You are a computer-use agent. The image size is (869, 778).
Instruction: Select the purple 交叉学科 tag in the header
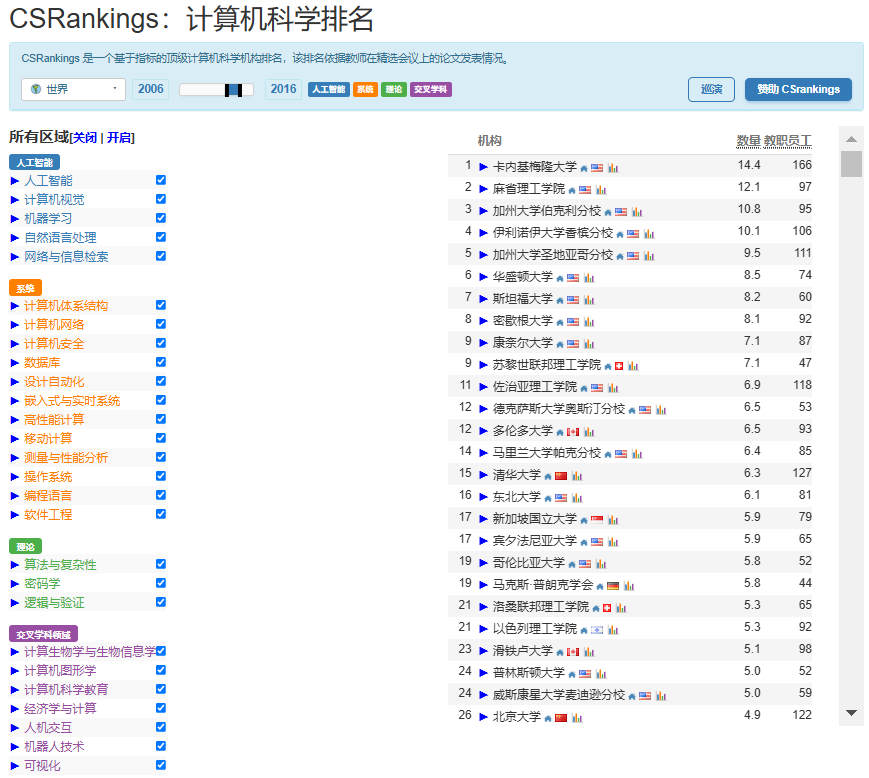431,90
